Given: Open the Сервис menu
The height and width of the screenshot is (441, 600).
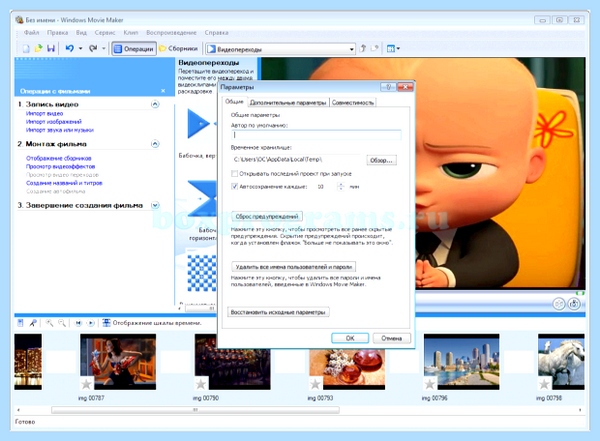Looking at the screenshot, I should (105, 33).
